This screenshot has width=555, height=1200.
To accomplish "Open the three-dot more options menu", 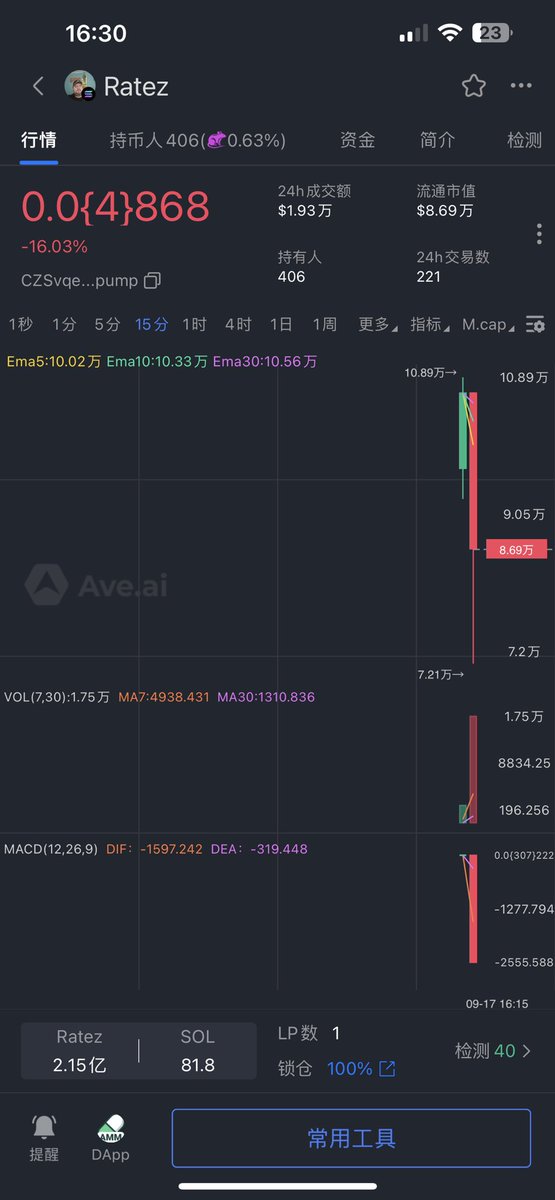I will [521, 86].
